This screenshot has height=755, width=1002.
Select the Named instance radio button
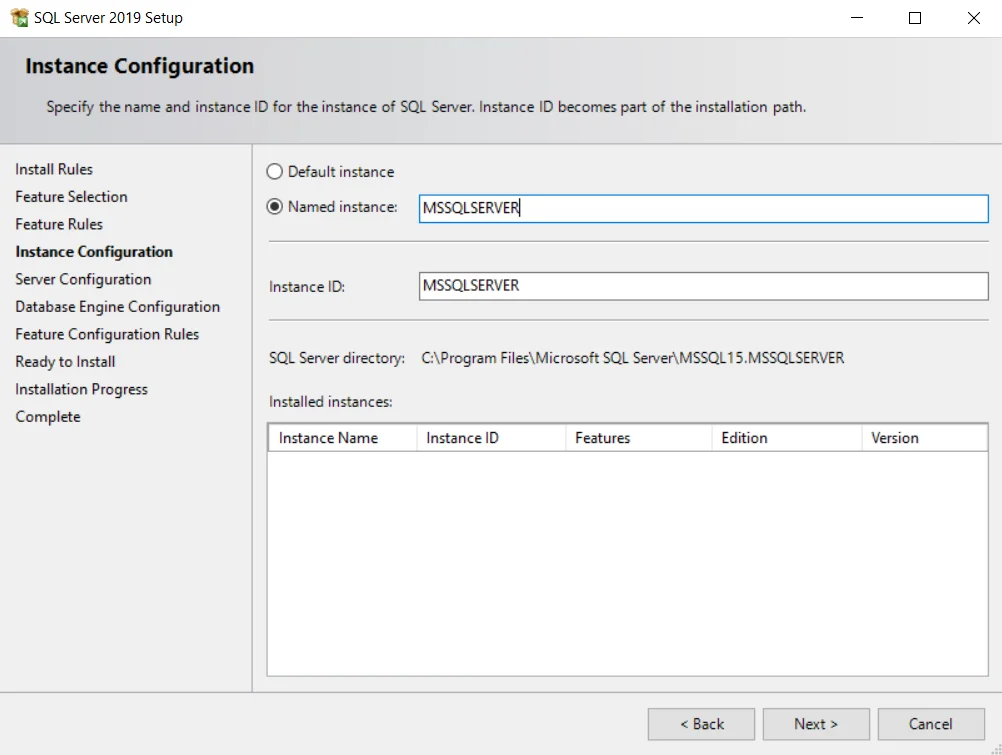click(x=274, y=206)
